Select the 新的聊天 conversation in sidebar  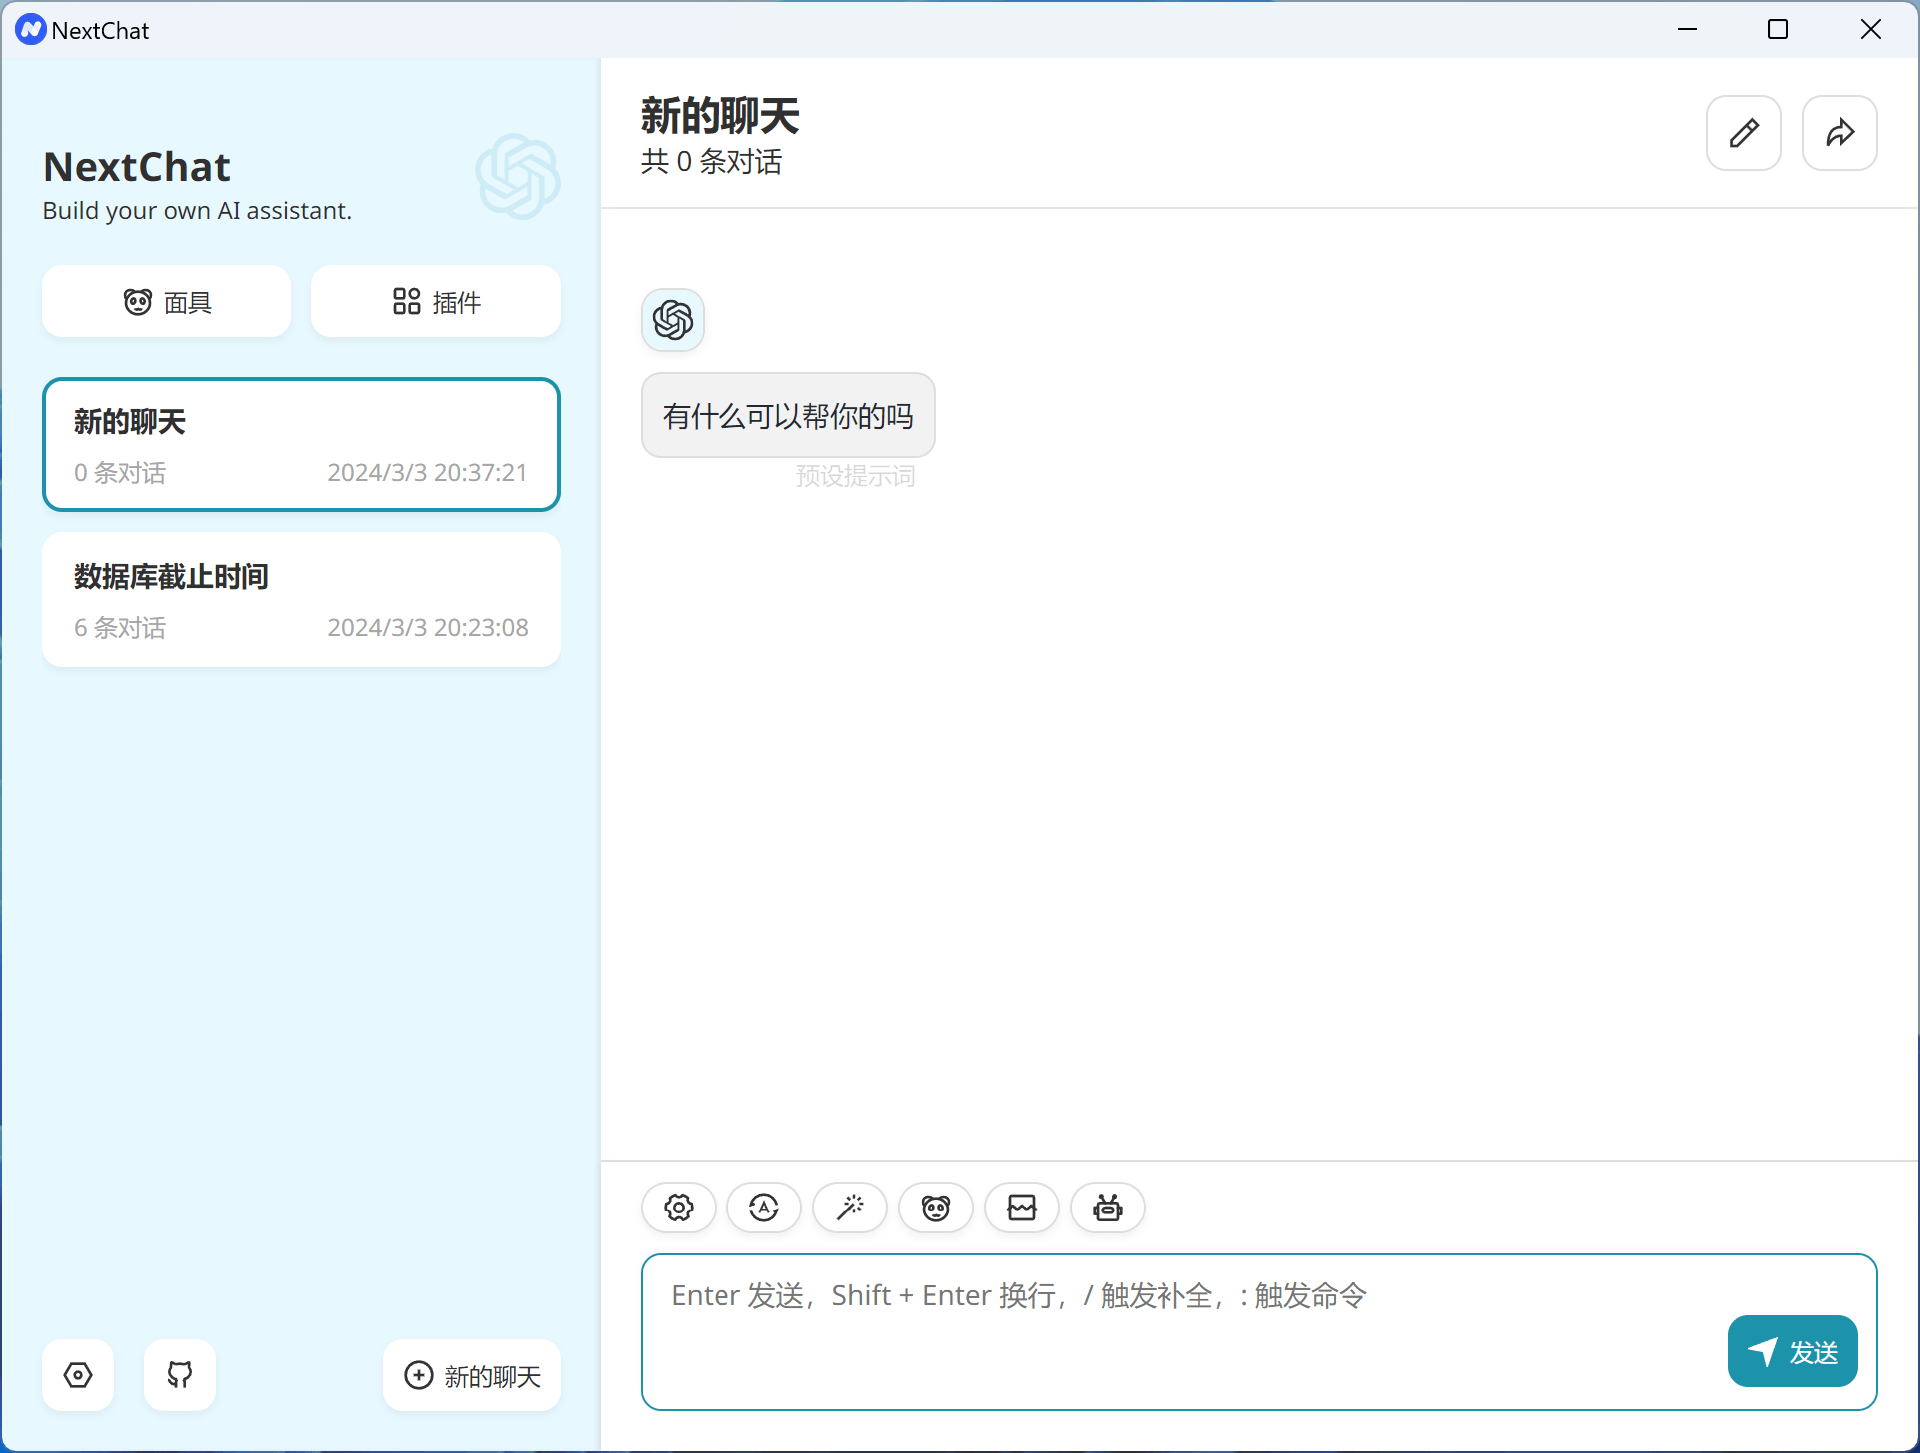(x=301, y=444)
